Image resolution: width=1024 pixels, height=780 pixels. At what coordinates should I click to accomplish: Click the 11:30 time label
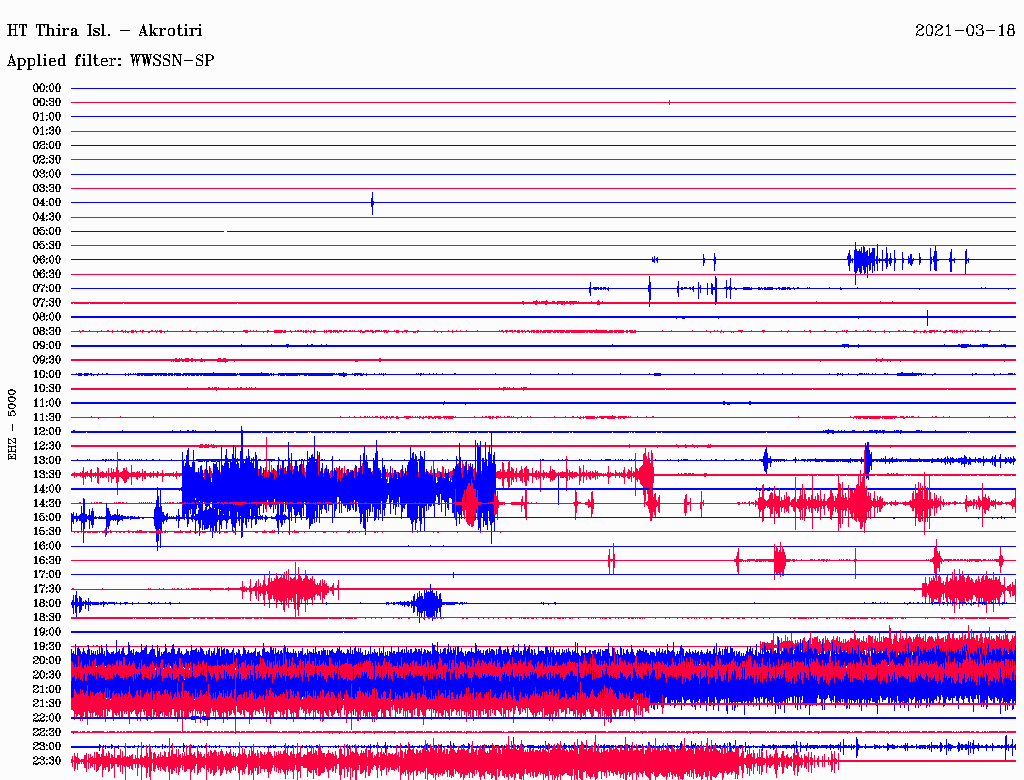pyautogui.click(x=47, y=417)
